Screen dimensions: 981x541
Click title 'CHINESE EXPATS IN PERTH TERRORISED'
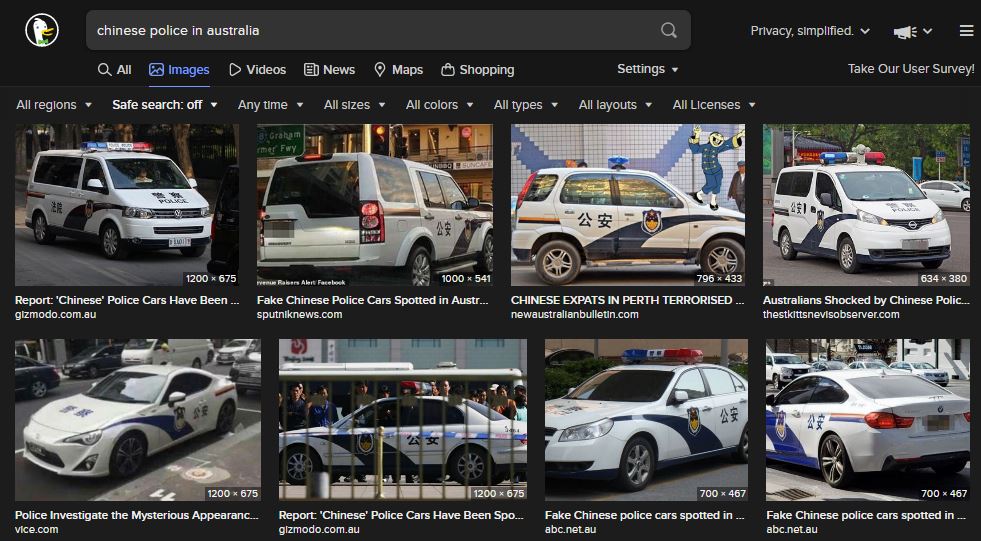pos(628,300)
